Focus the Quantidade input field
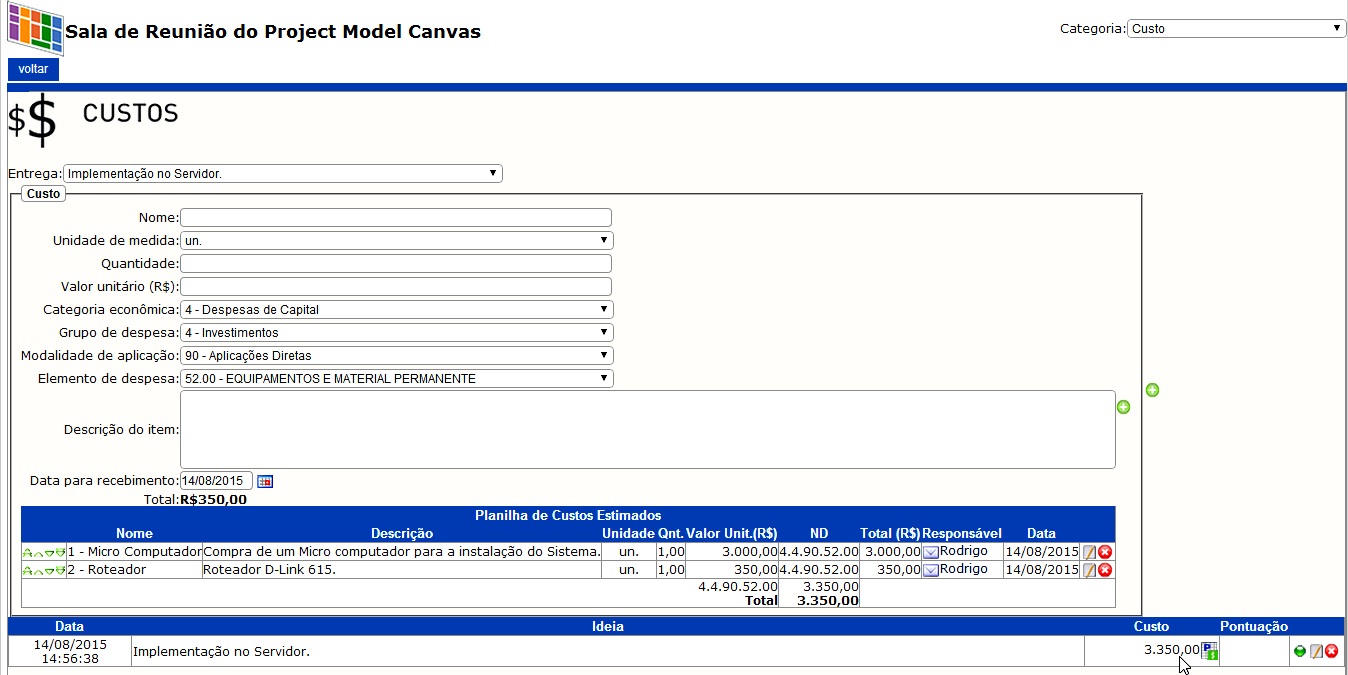This screenshot has height=675, width=1348. coord(396,264)
